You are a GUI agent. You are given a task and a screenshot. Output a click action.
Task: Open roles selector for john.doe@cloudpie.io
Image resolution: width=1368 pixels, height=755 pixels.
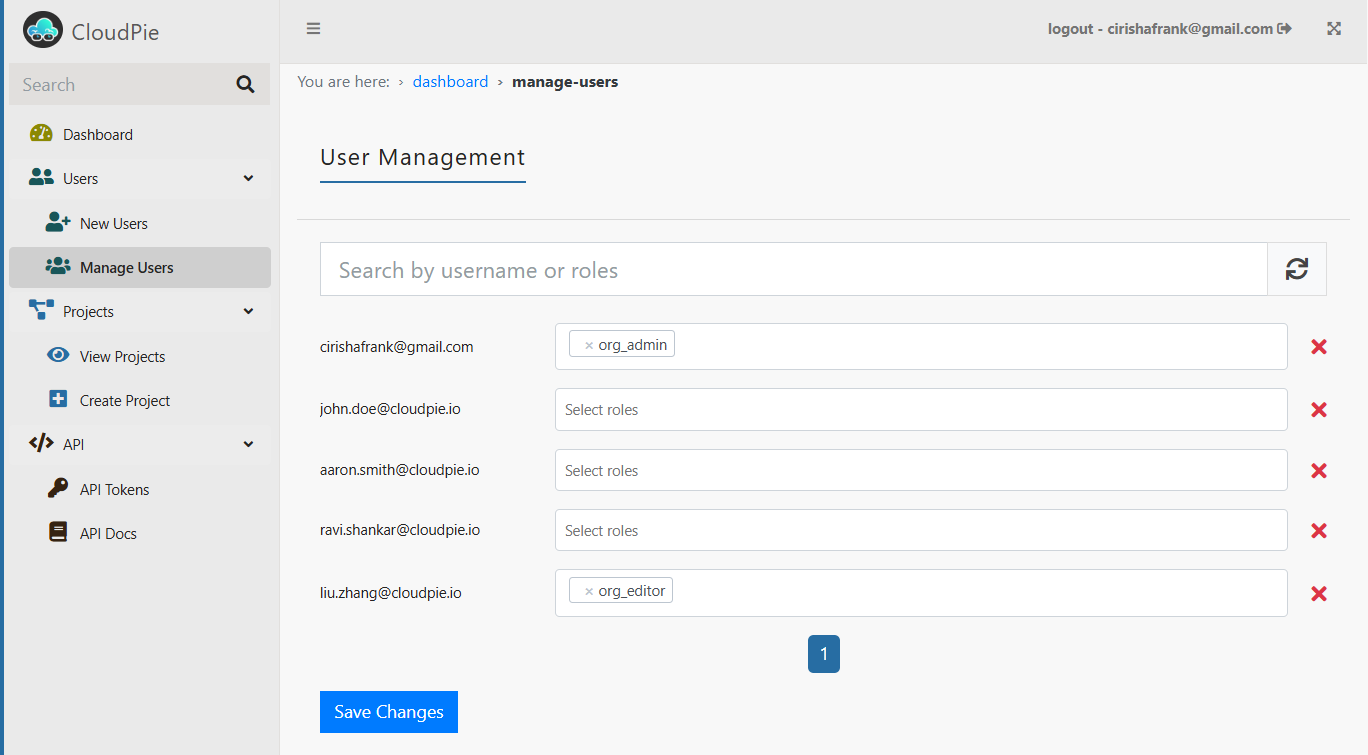coord(921,410)
